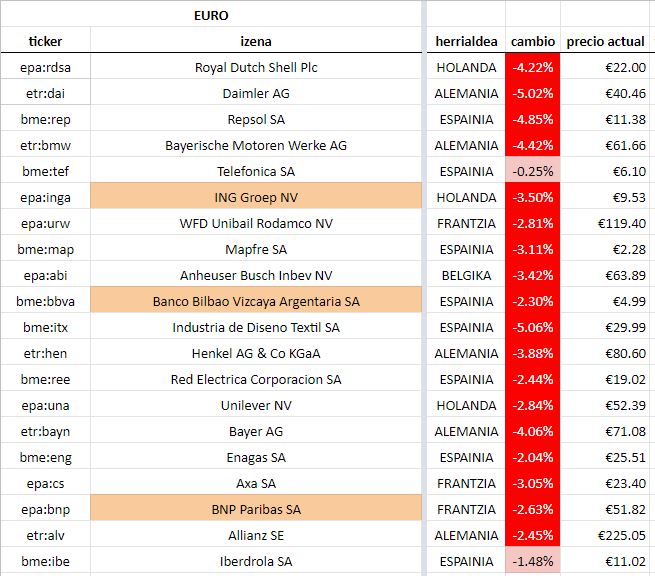Screen dimensions: 655x576
Task: Click the ticker column header
Action: click(46, 41)
